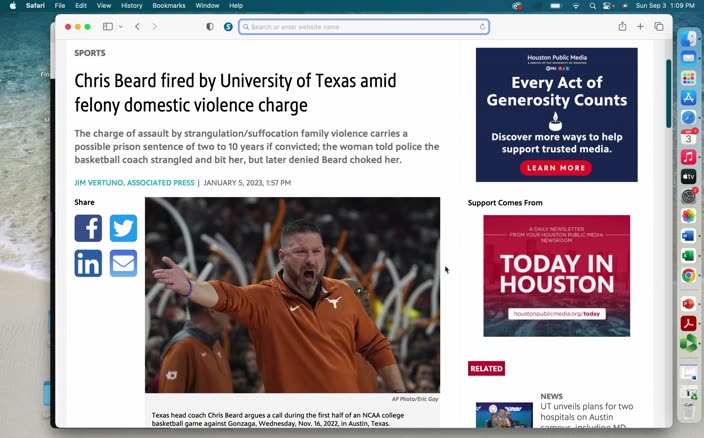Go back to the previous page
Image resolution: width=704 pixels, height=438 pixels.
tap(138, 27)
